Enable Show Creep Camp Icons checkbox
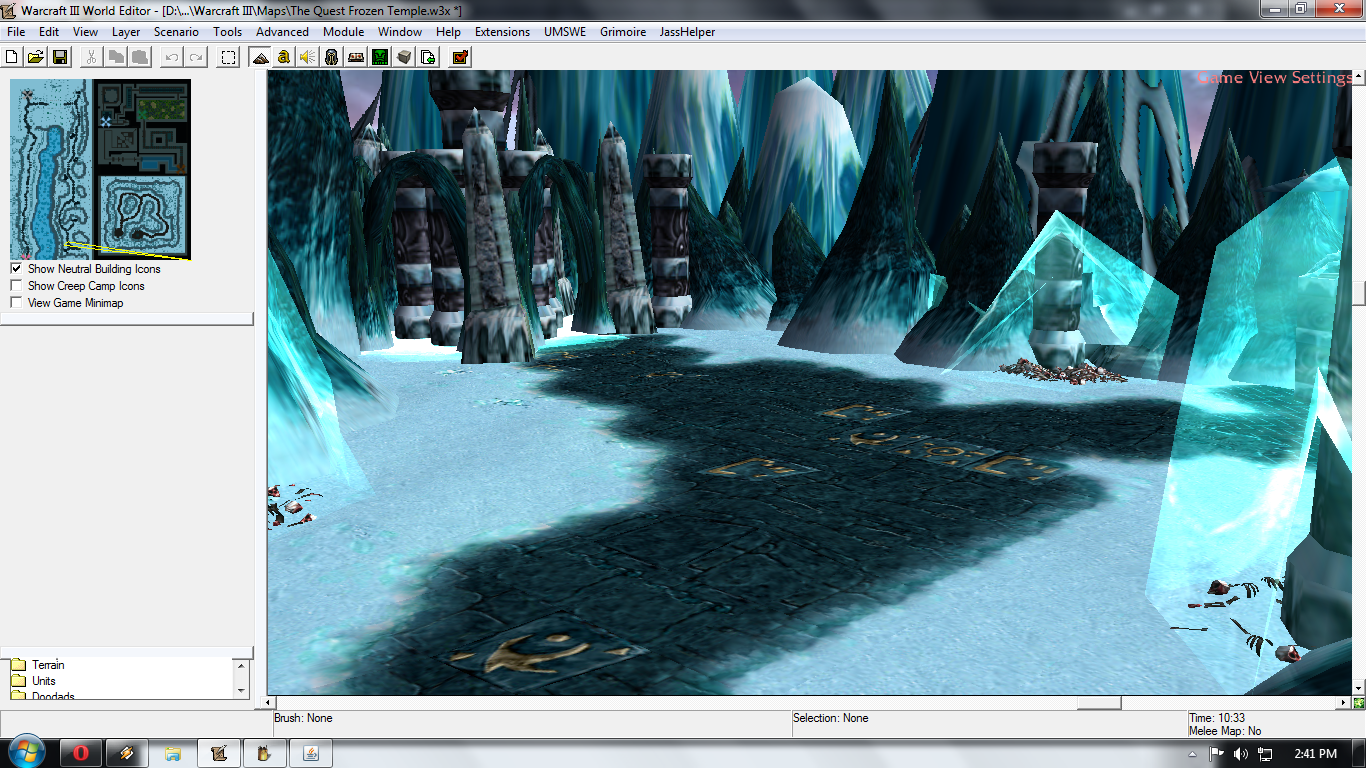This screenshot has width=1366, height=768. tap(16, 286)
